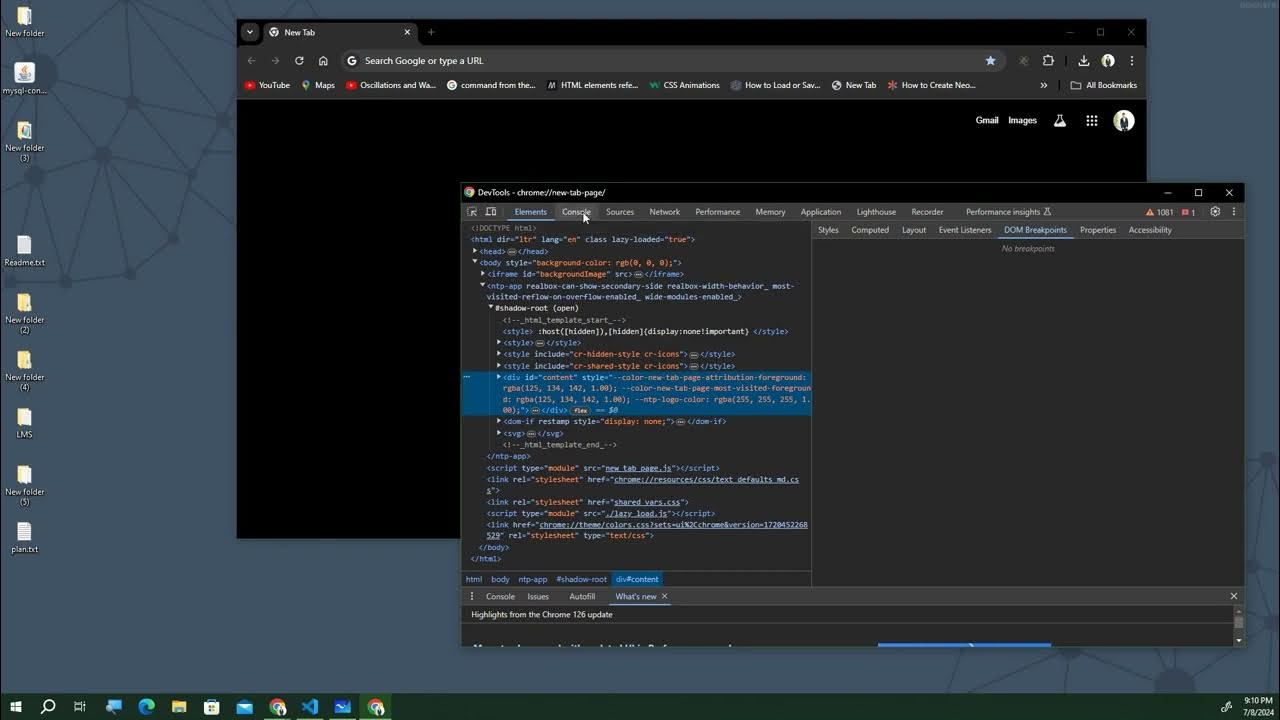Open the Memory panel tab
1280x720 pixels.
[770, 212]
